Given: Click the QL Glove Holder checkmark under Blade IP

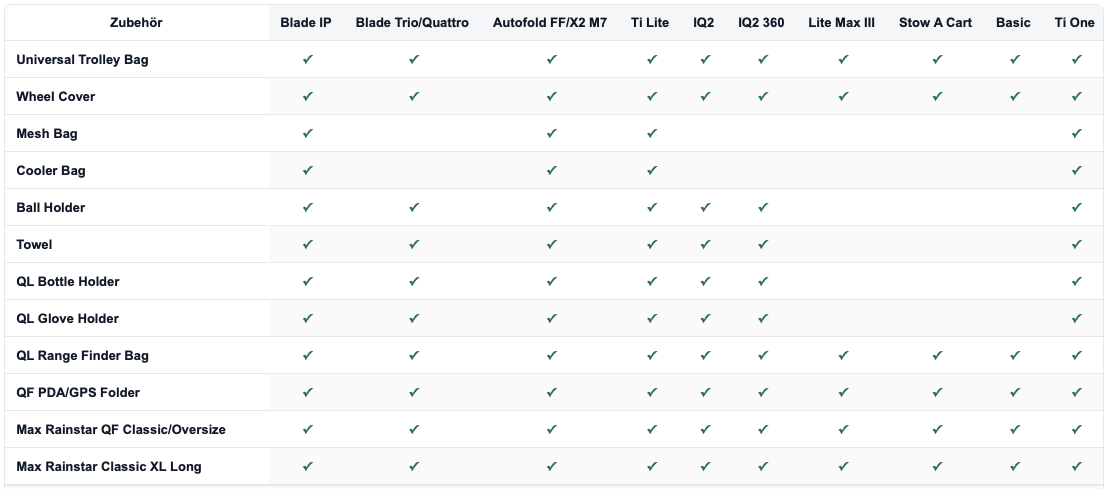Looking at the screenshot, I should point(307,318).
